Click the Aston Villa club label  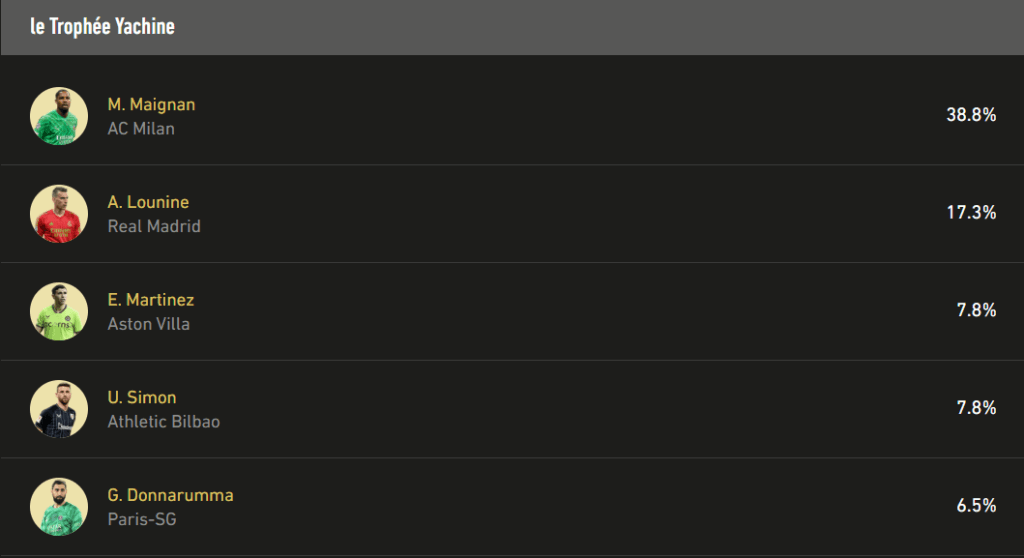[148, 324]
